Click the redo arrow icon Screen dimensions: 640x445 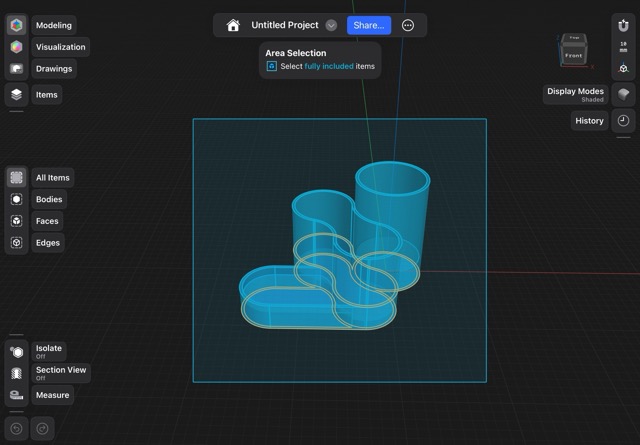coord(42,428)
